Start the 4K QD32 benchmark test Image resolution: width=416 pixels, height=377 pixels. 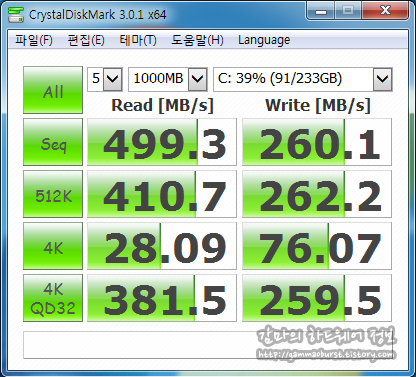pos(53,298)
